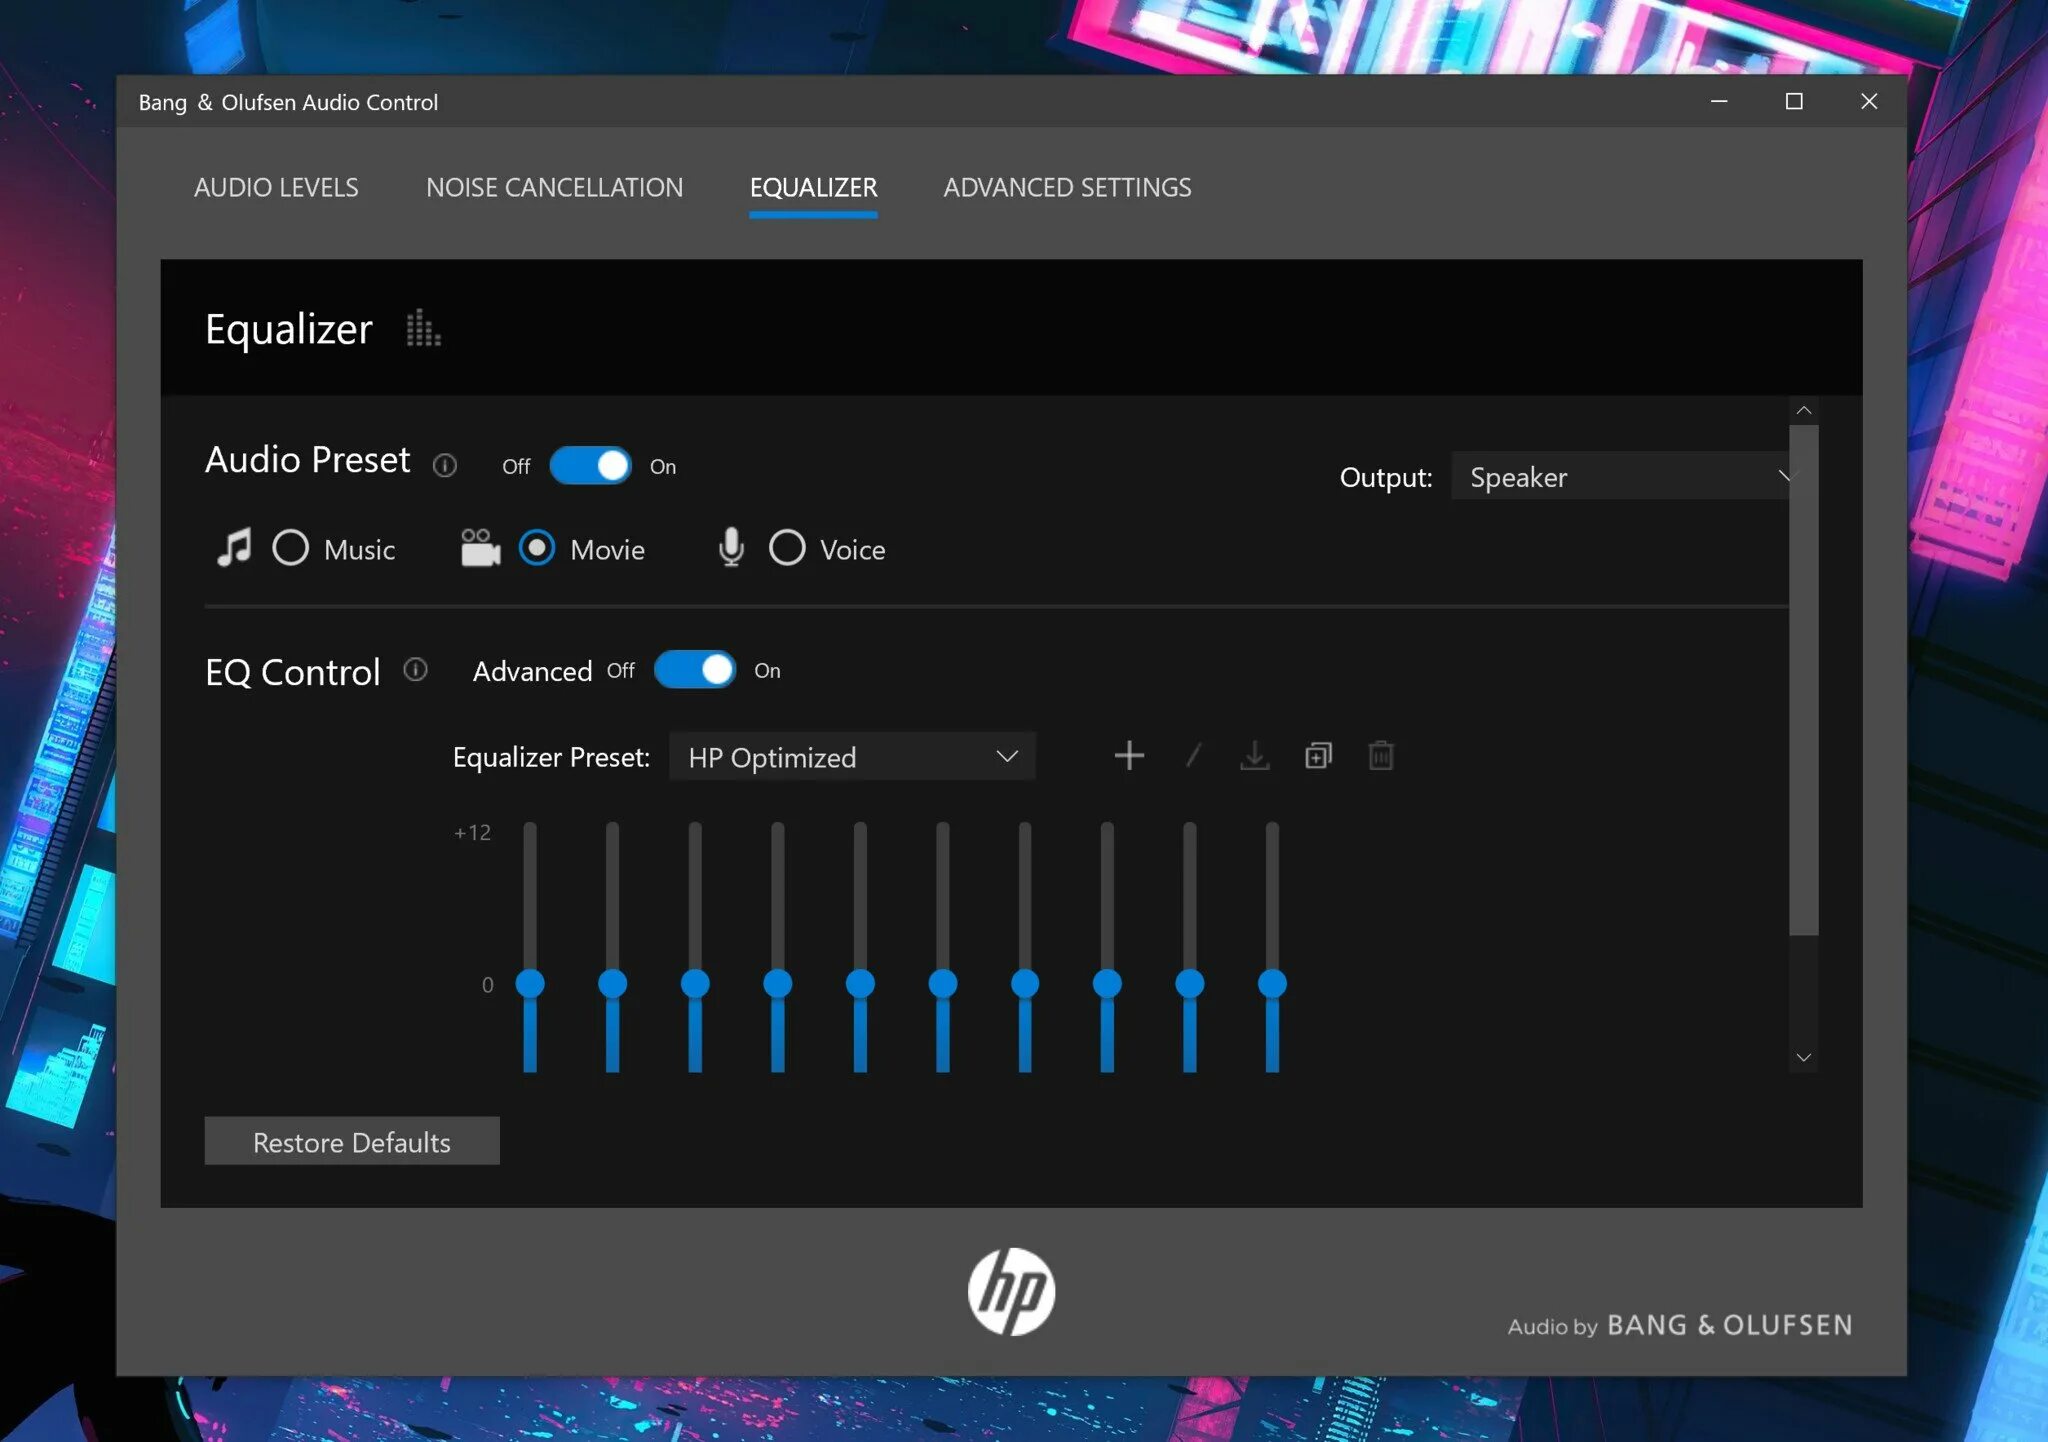Maximize the Audio Control window
Screen dimensions: 2048x1442
tap(1794, 101)
